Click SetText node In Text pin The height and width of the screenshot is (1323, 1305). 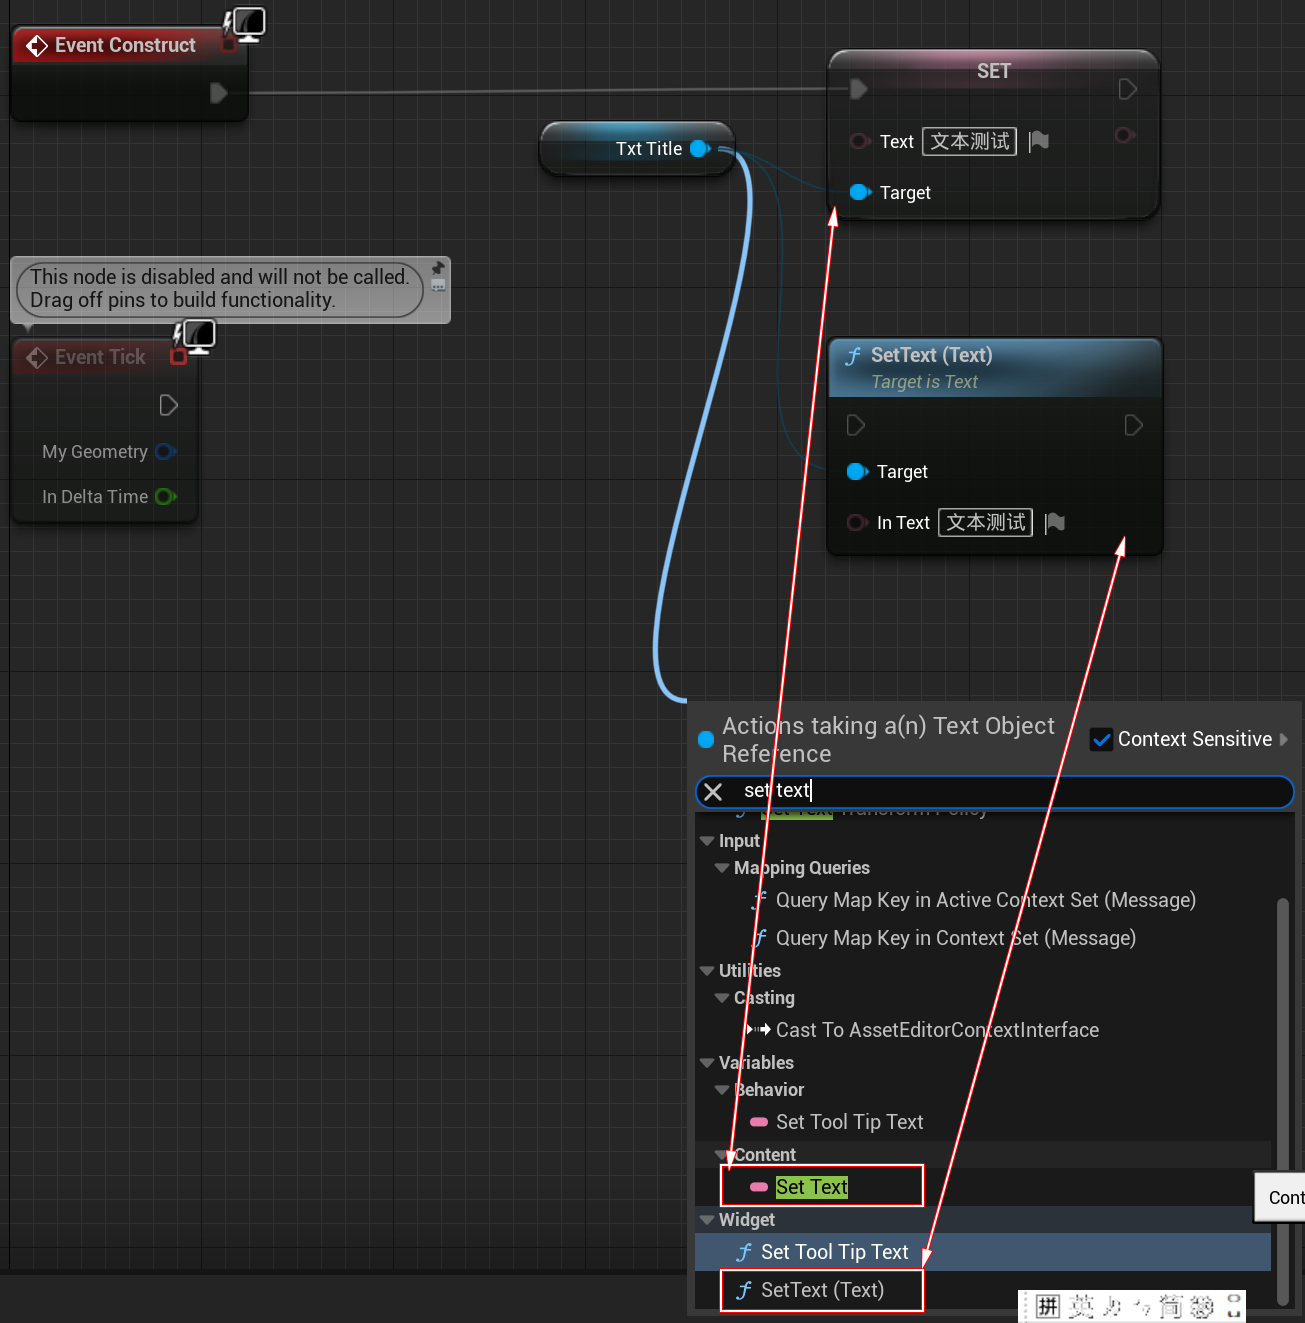857,523
